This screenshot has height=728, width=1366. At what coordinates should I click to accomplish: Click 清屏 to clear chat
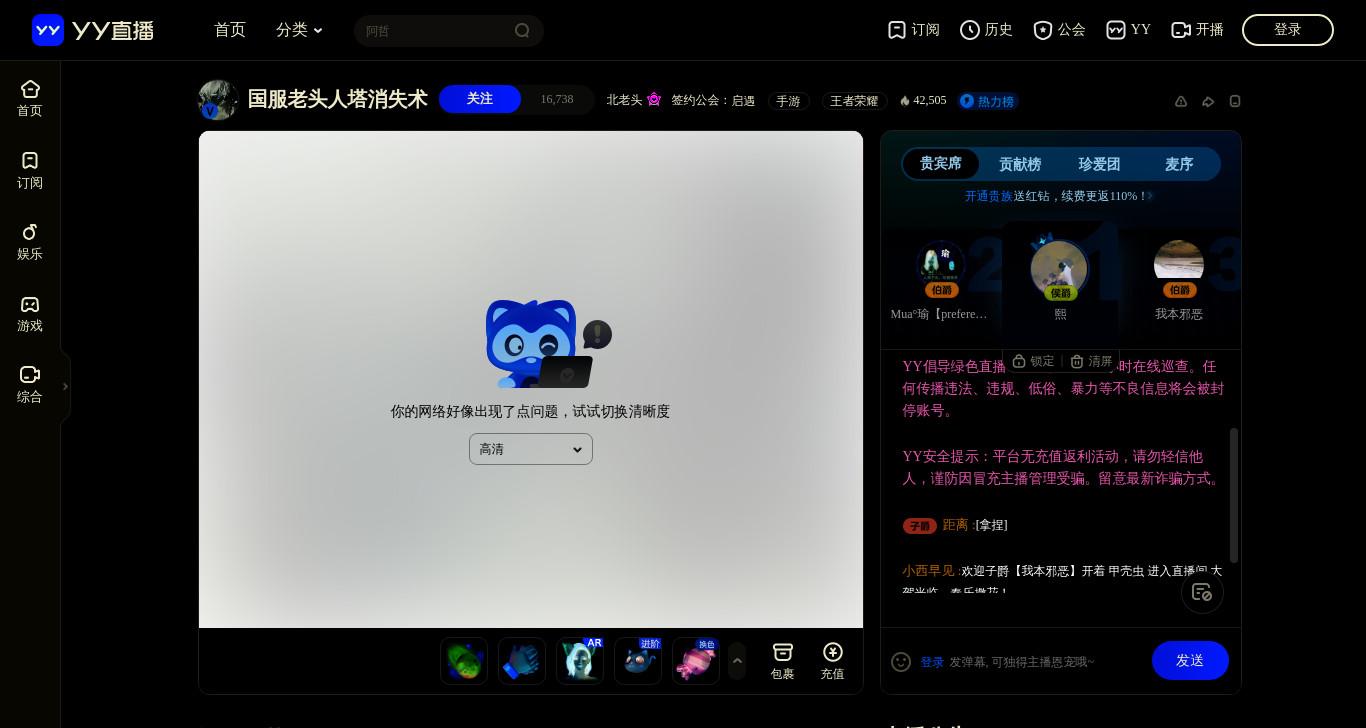pos(1091,361)
